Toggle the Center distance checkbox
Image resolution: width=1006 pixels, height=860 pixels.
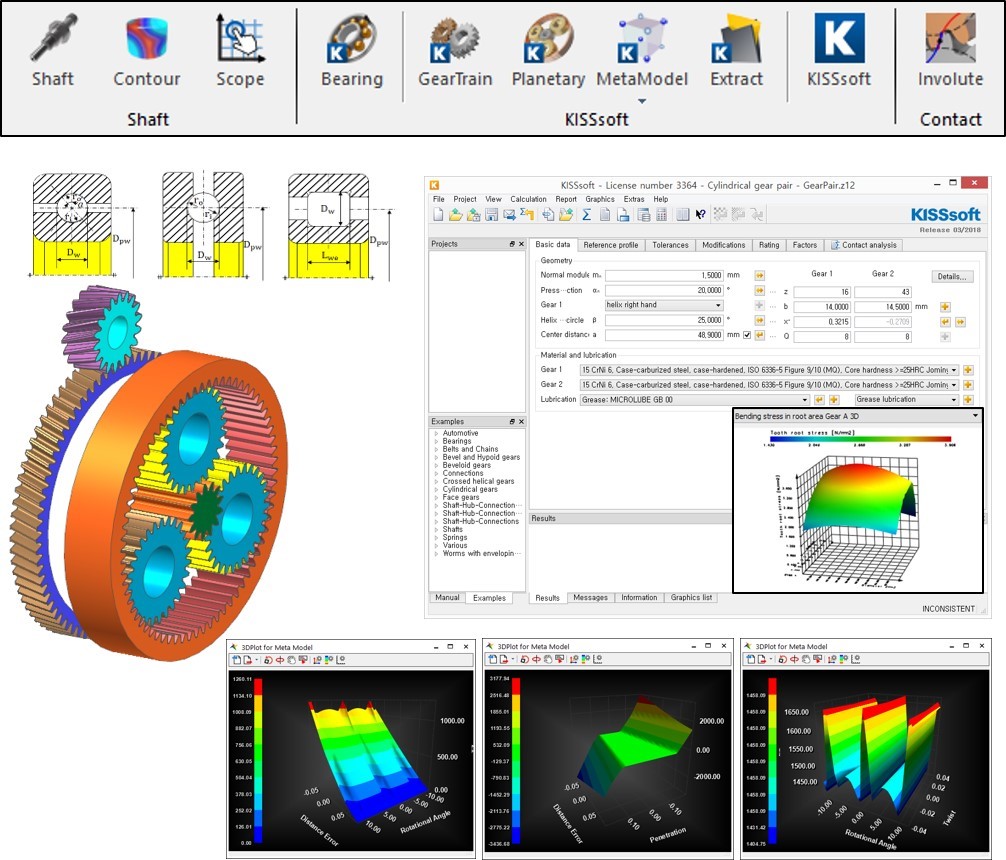(x=746, y=335)
